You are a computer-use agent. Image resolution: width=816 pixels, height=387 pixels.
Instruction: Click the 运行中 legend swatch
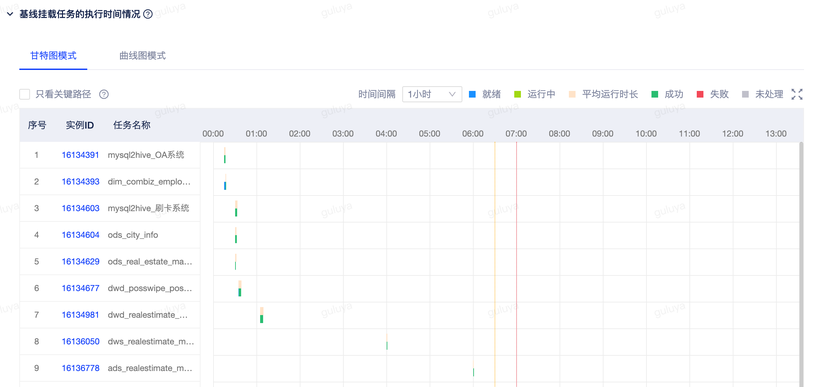tap(517, 94)
